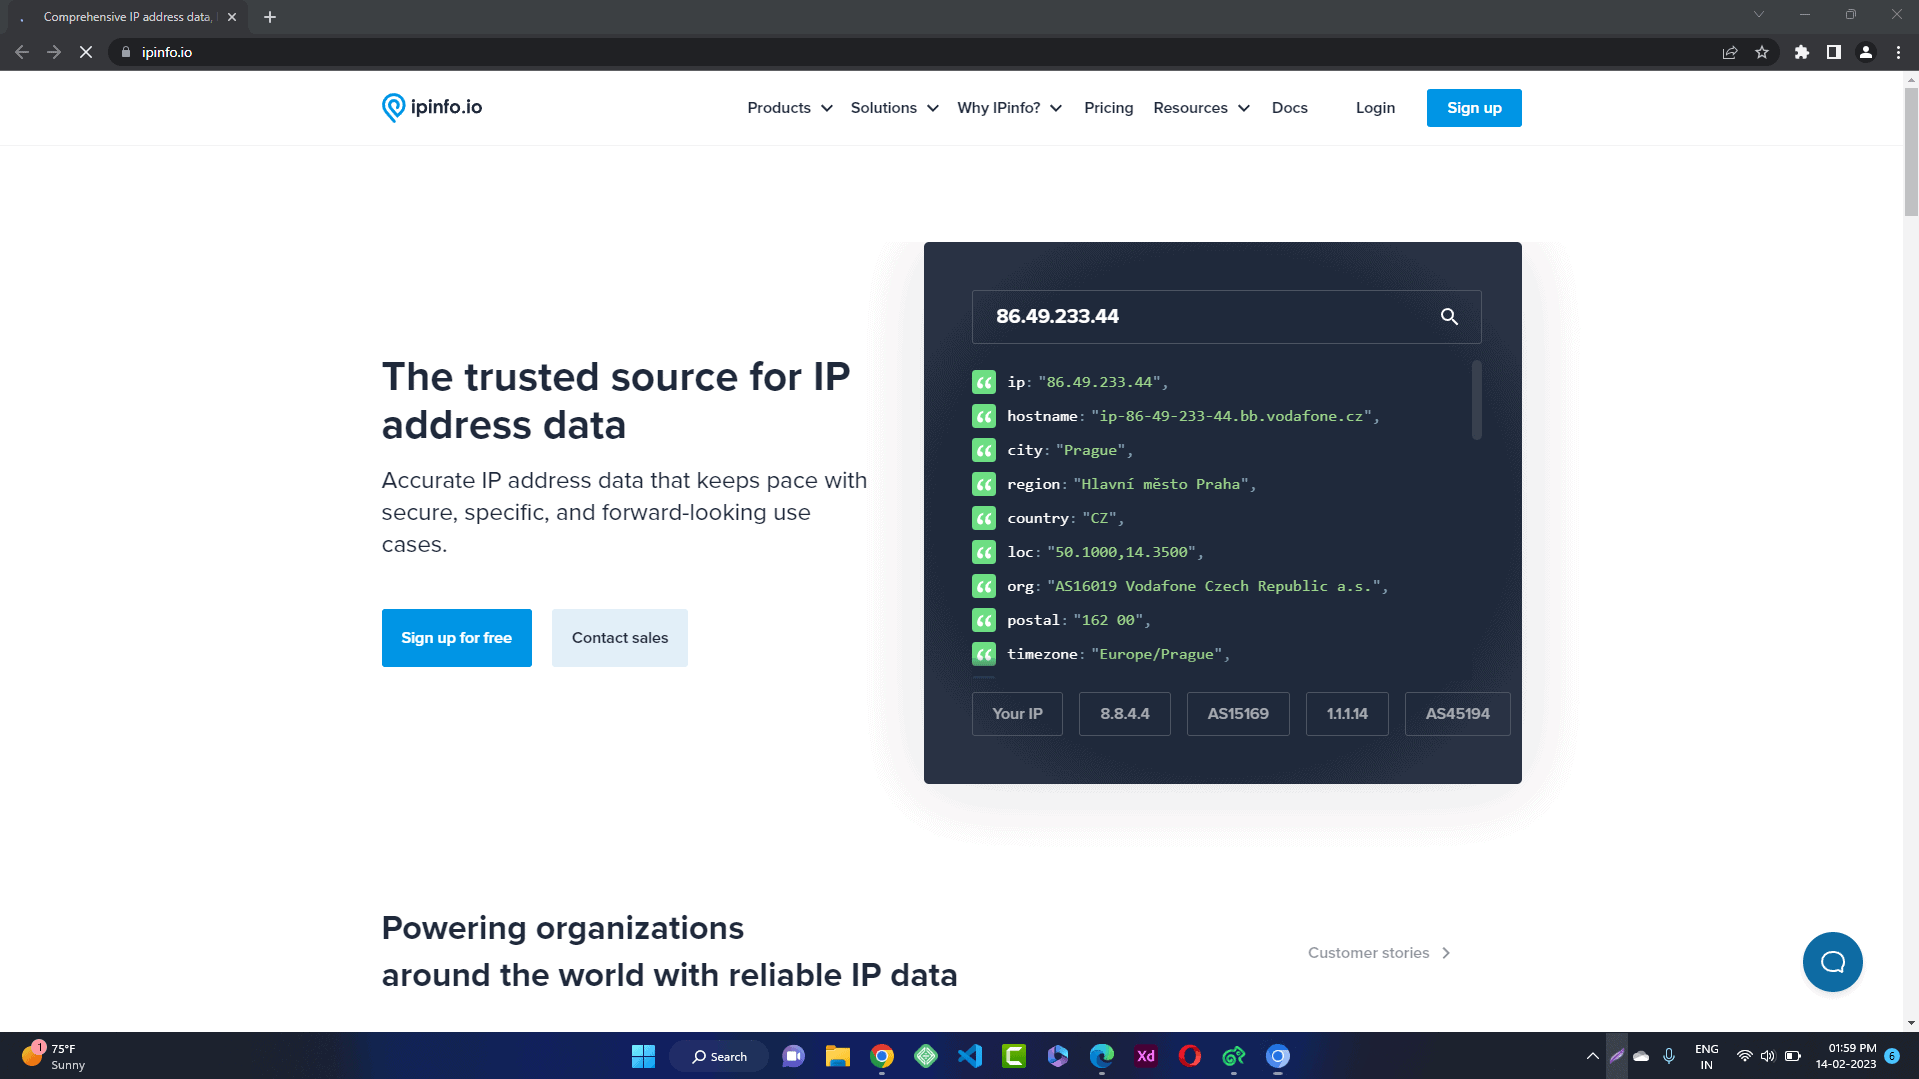Bookmark the page using the star icon

click(x=1763, y=52)
